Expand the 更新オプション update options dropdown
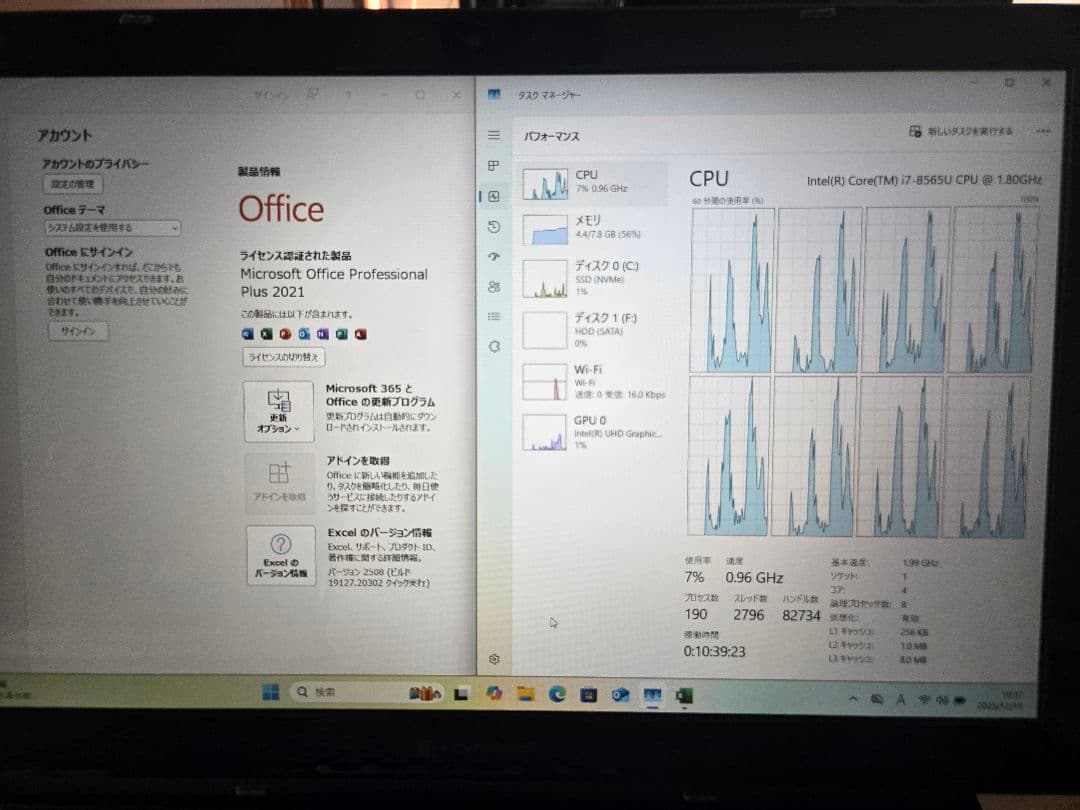This screenshot has height=810, width=1080. click(x=281, y=412)
